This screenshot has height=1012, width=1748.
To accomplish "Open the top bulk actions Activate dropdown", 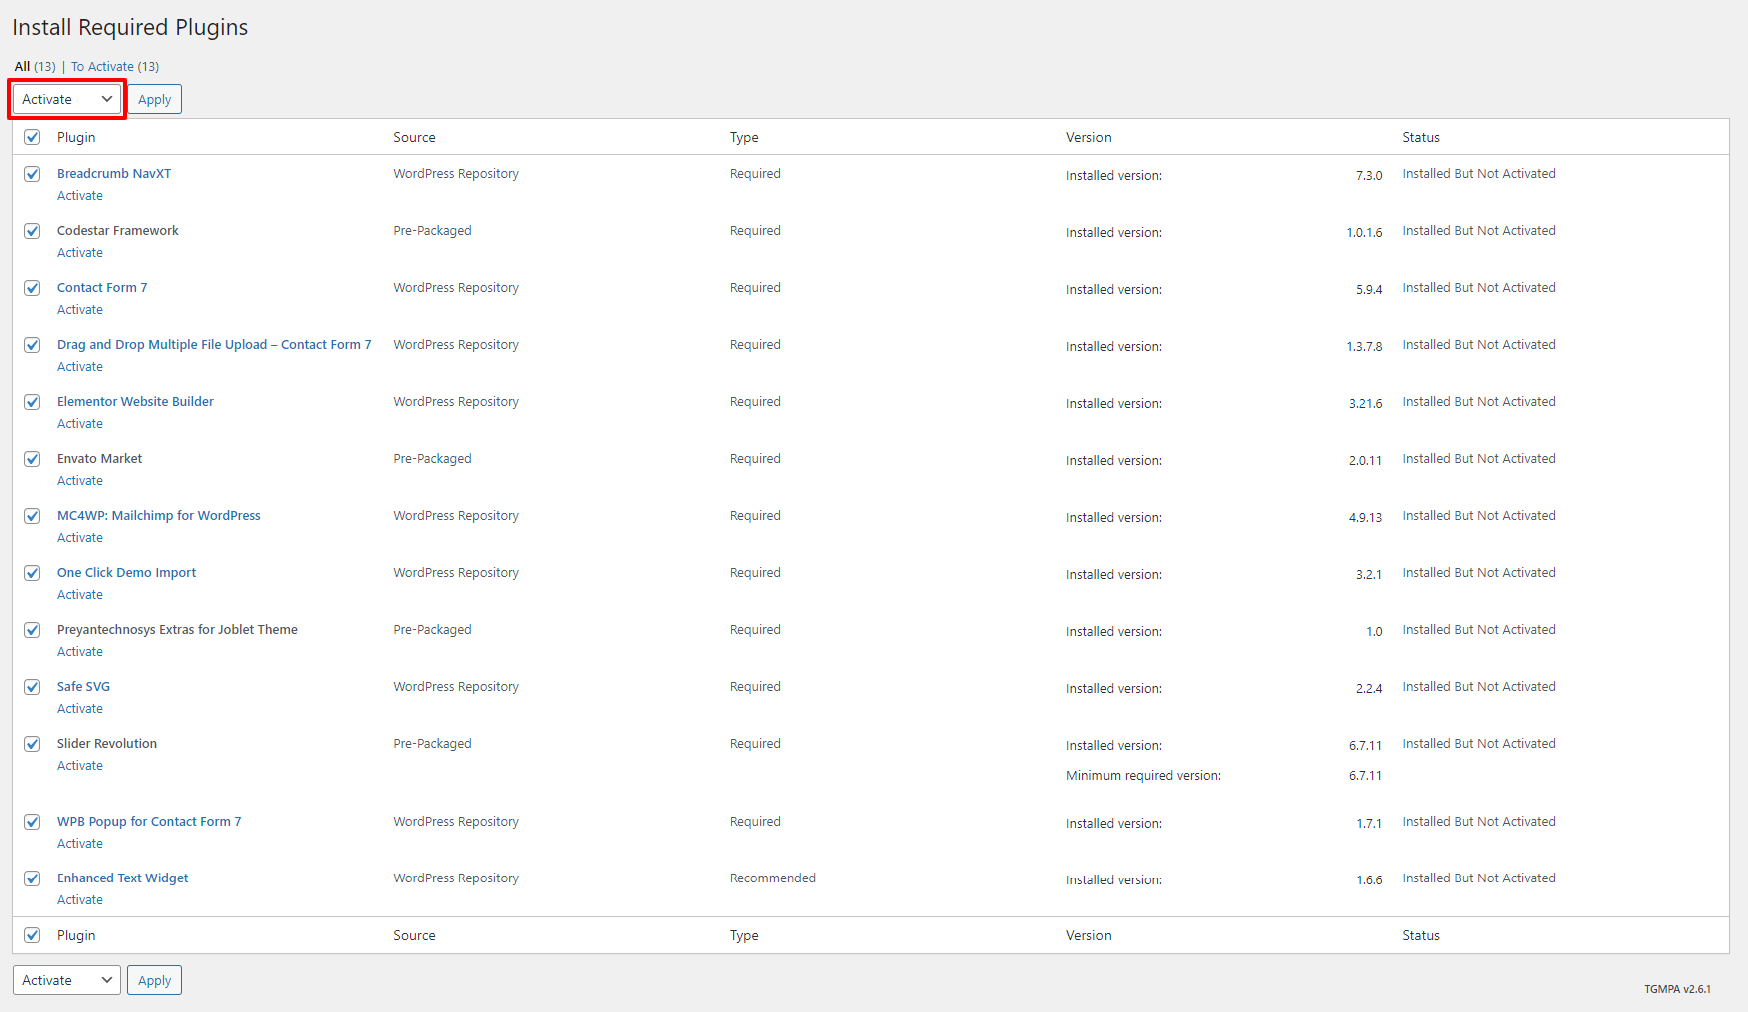I will click(x=67, y=99).
